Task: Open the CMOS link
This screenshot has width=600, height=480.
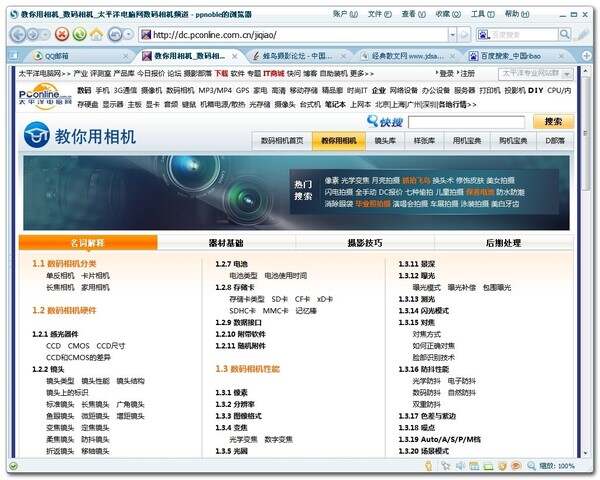Action: (x=78, y=346)
